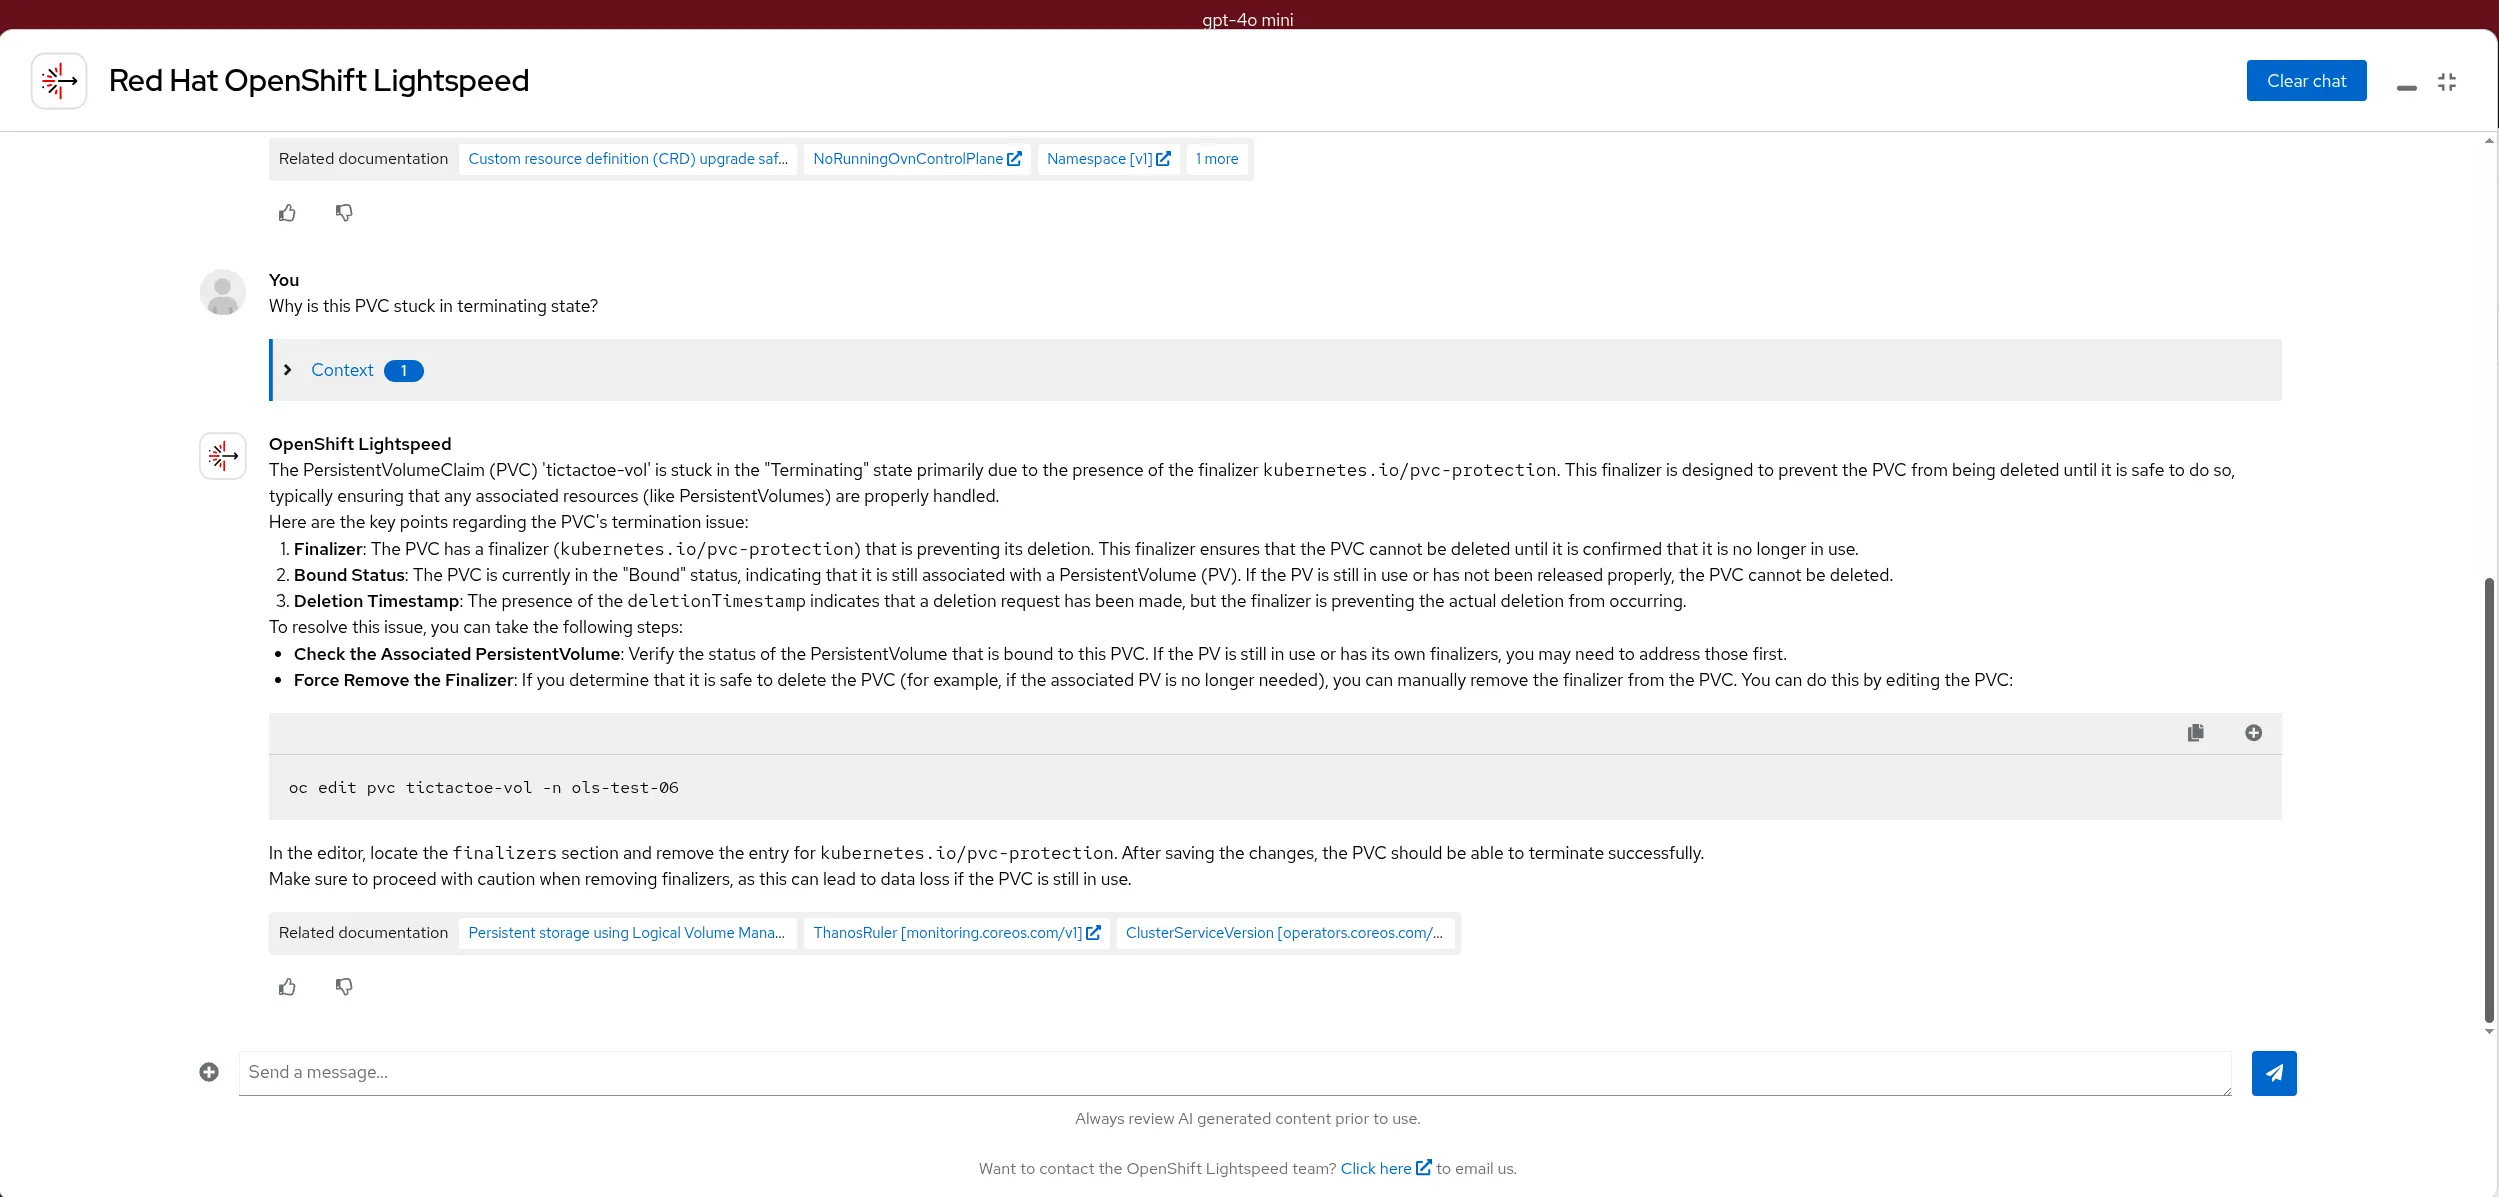This screenshot has width=2499, height=1197.
Task: Click here to email the Lightspeed team
Action: (1386, 1168)
